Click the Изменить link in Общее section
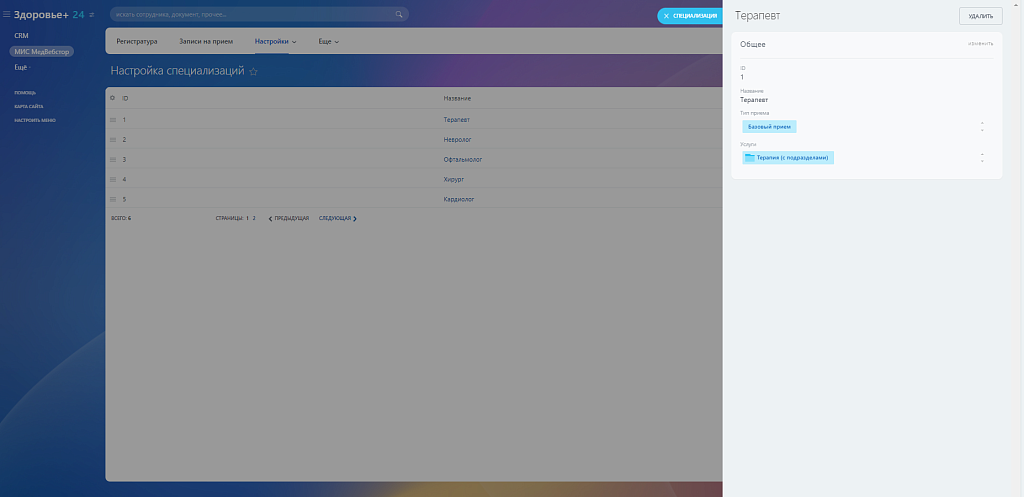 [x=980, y=45]
